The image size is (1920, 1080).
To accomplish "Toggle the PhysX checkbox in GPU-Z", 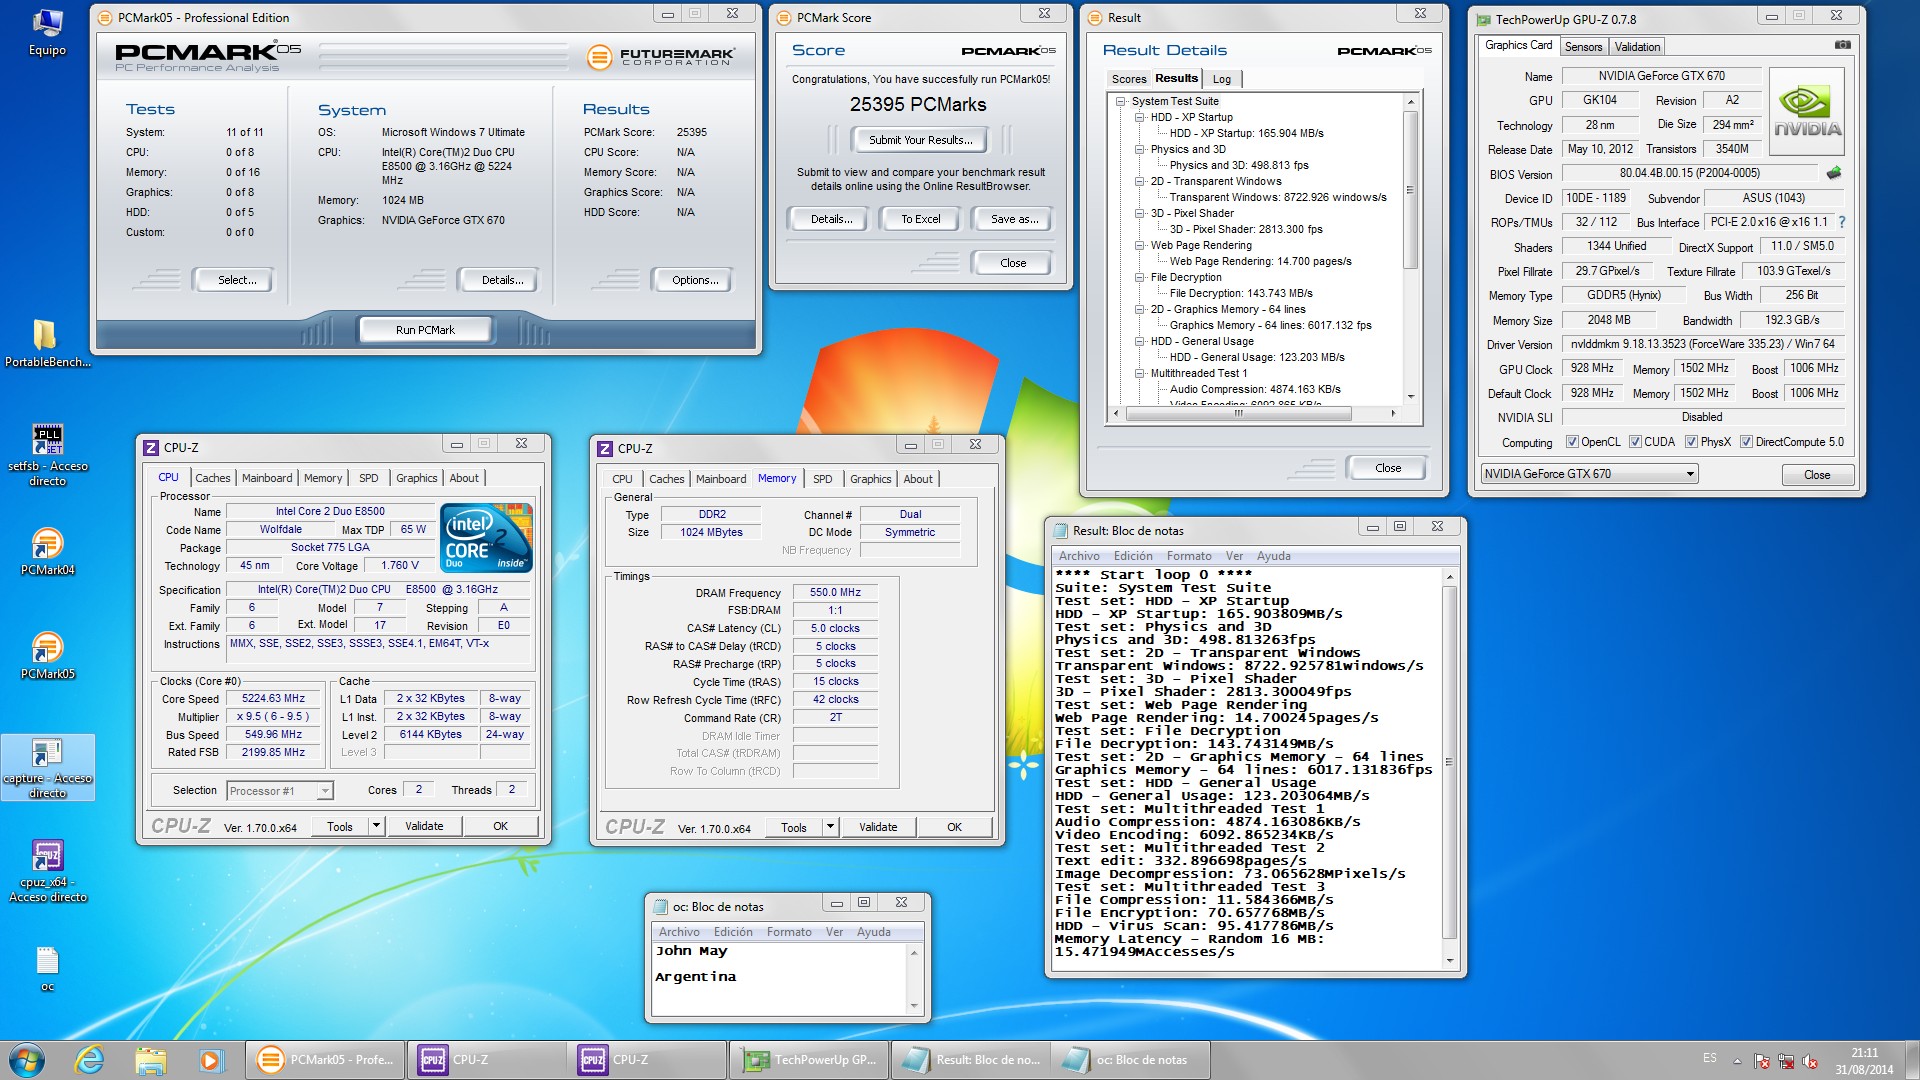I will pyautogui.click(x=1691, y=442).
